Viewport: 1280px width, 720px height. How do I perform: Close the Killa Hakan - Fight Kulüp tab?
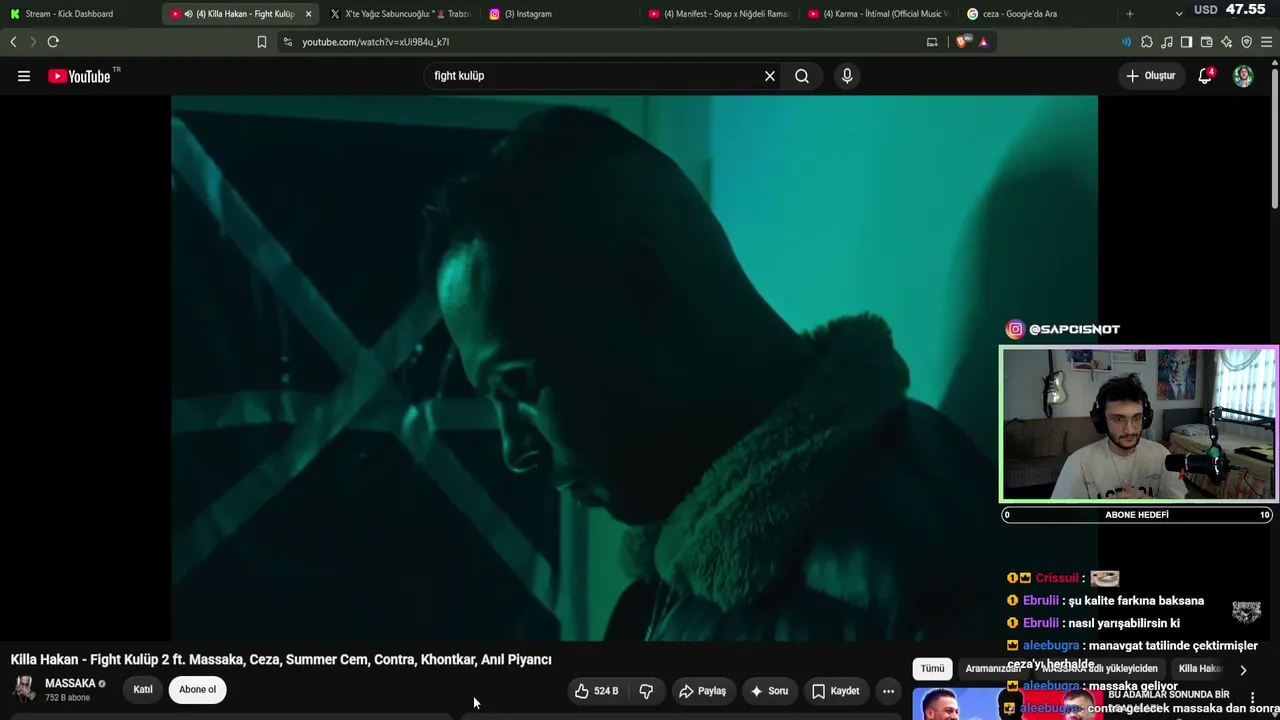click(308, 14)
